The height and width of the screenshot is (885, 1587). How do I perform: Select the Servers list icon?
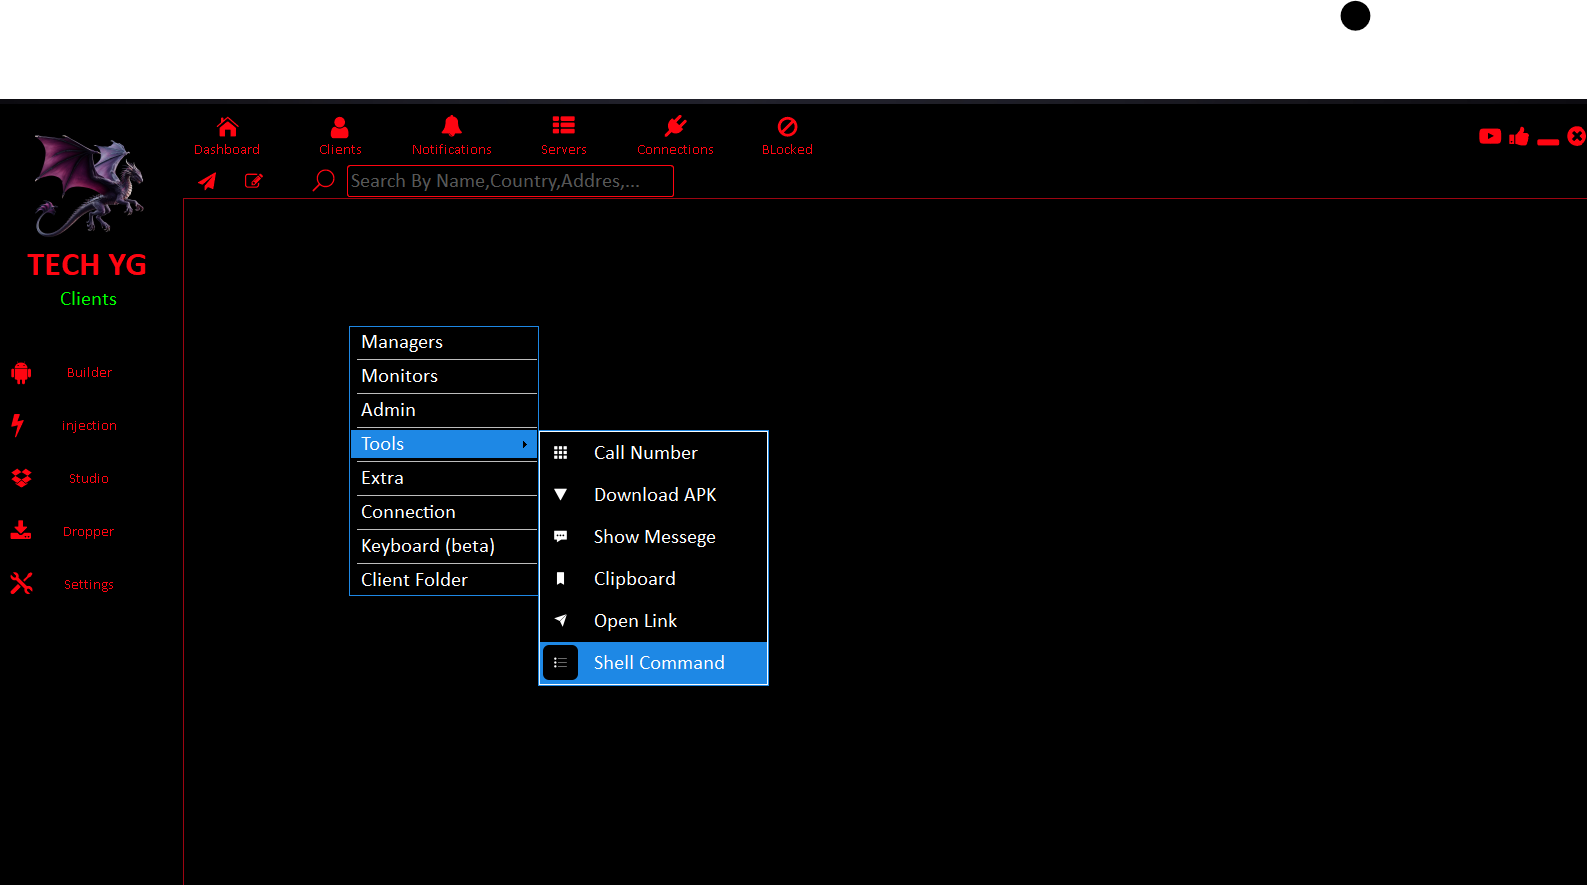click(563, 126)
